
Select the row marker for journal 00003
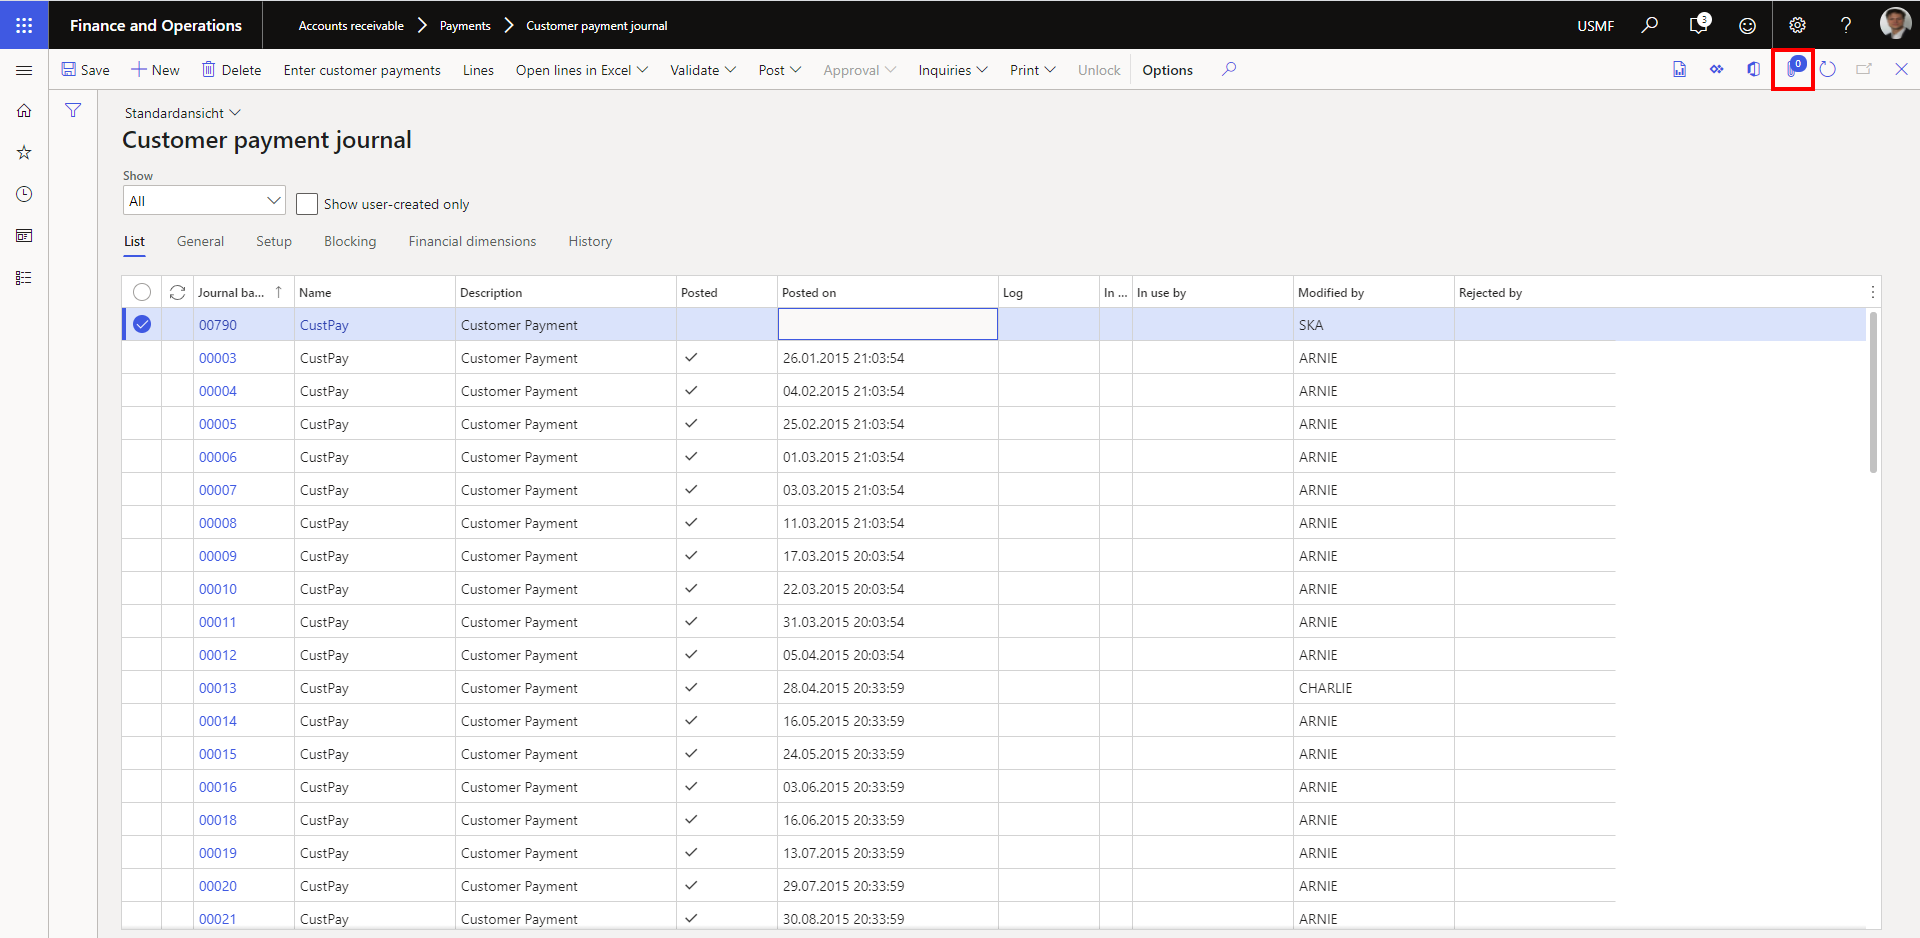(x=142, y=358)
